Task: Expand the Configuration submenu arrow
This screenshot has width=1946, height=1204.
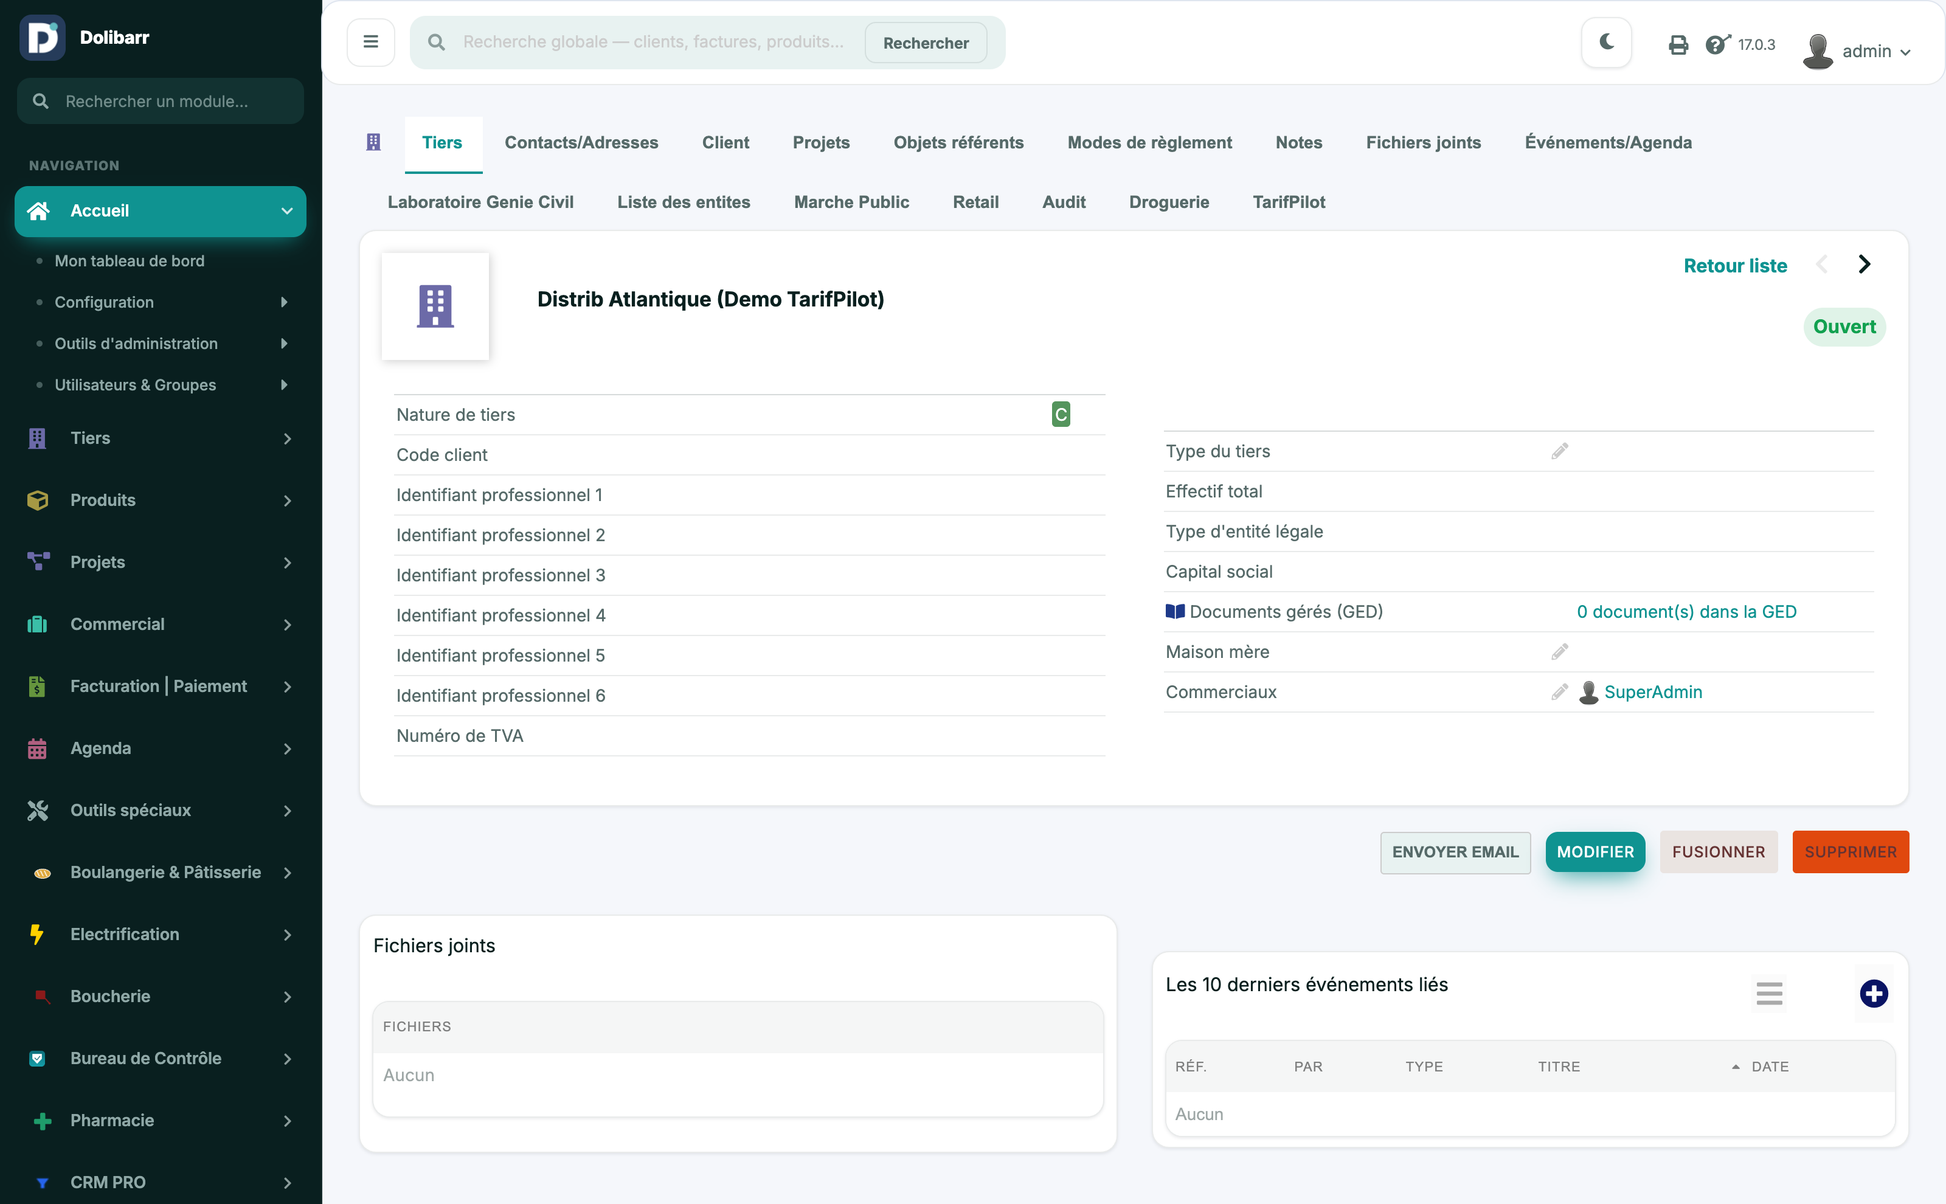Action: coord(284,302)
